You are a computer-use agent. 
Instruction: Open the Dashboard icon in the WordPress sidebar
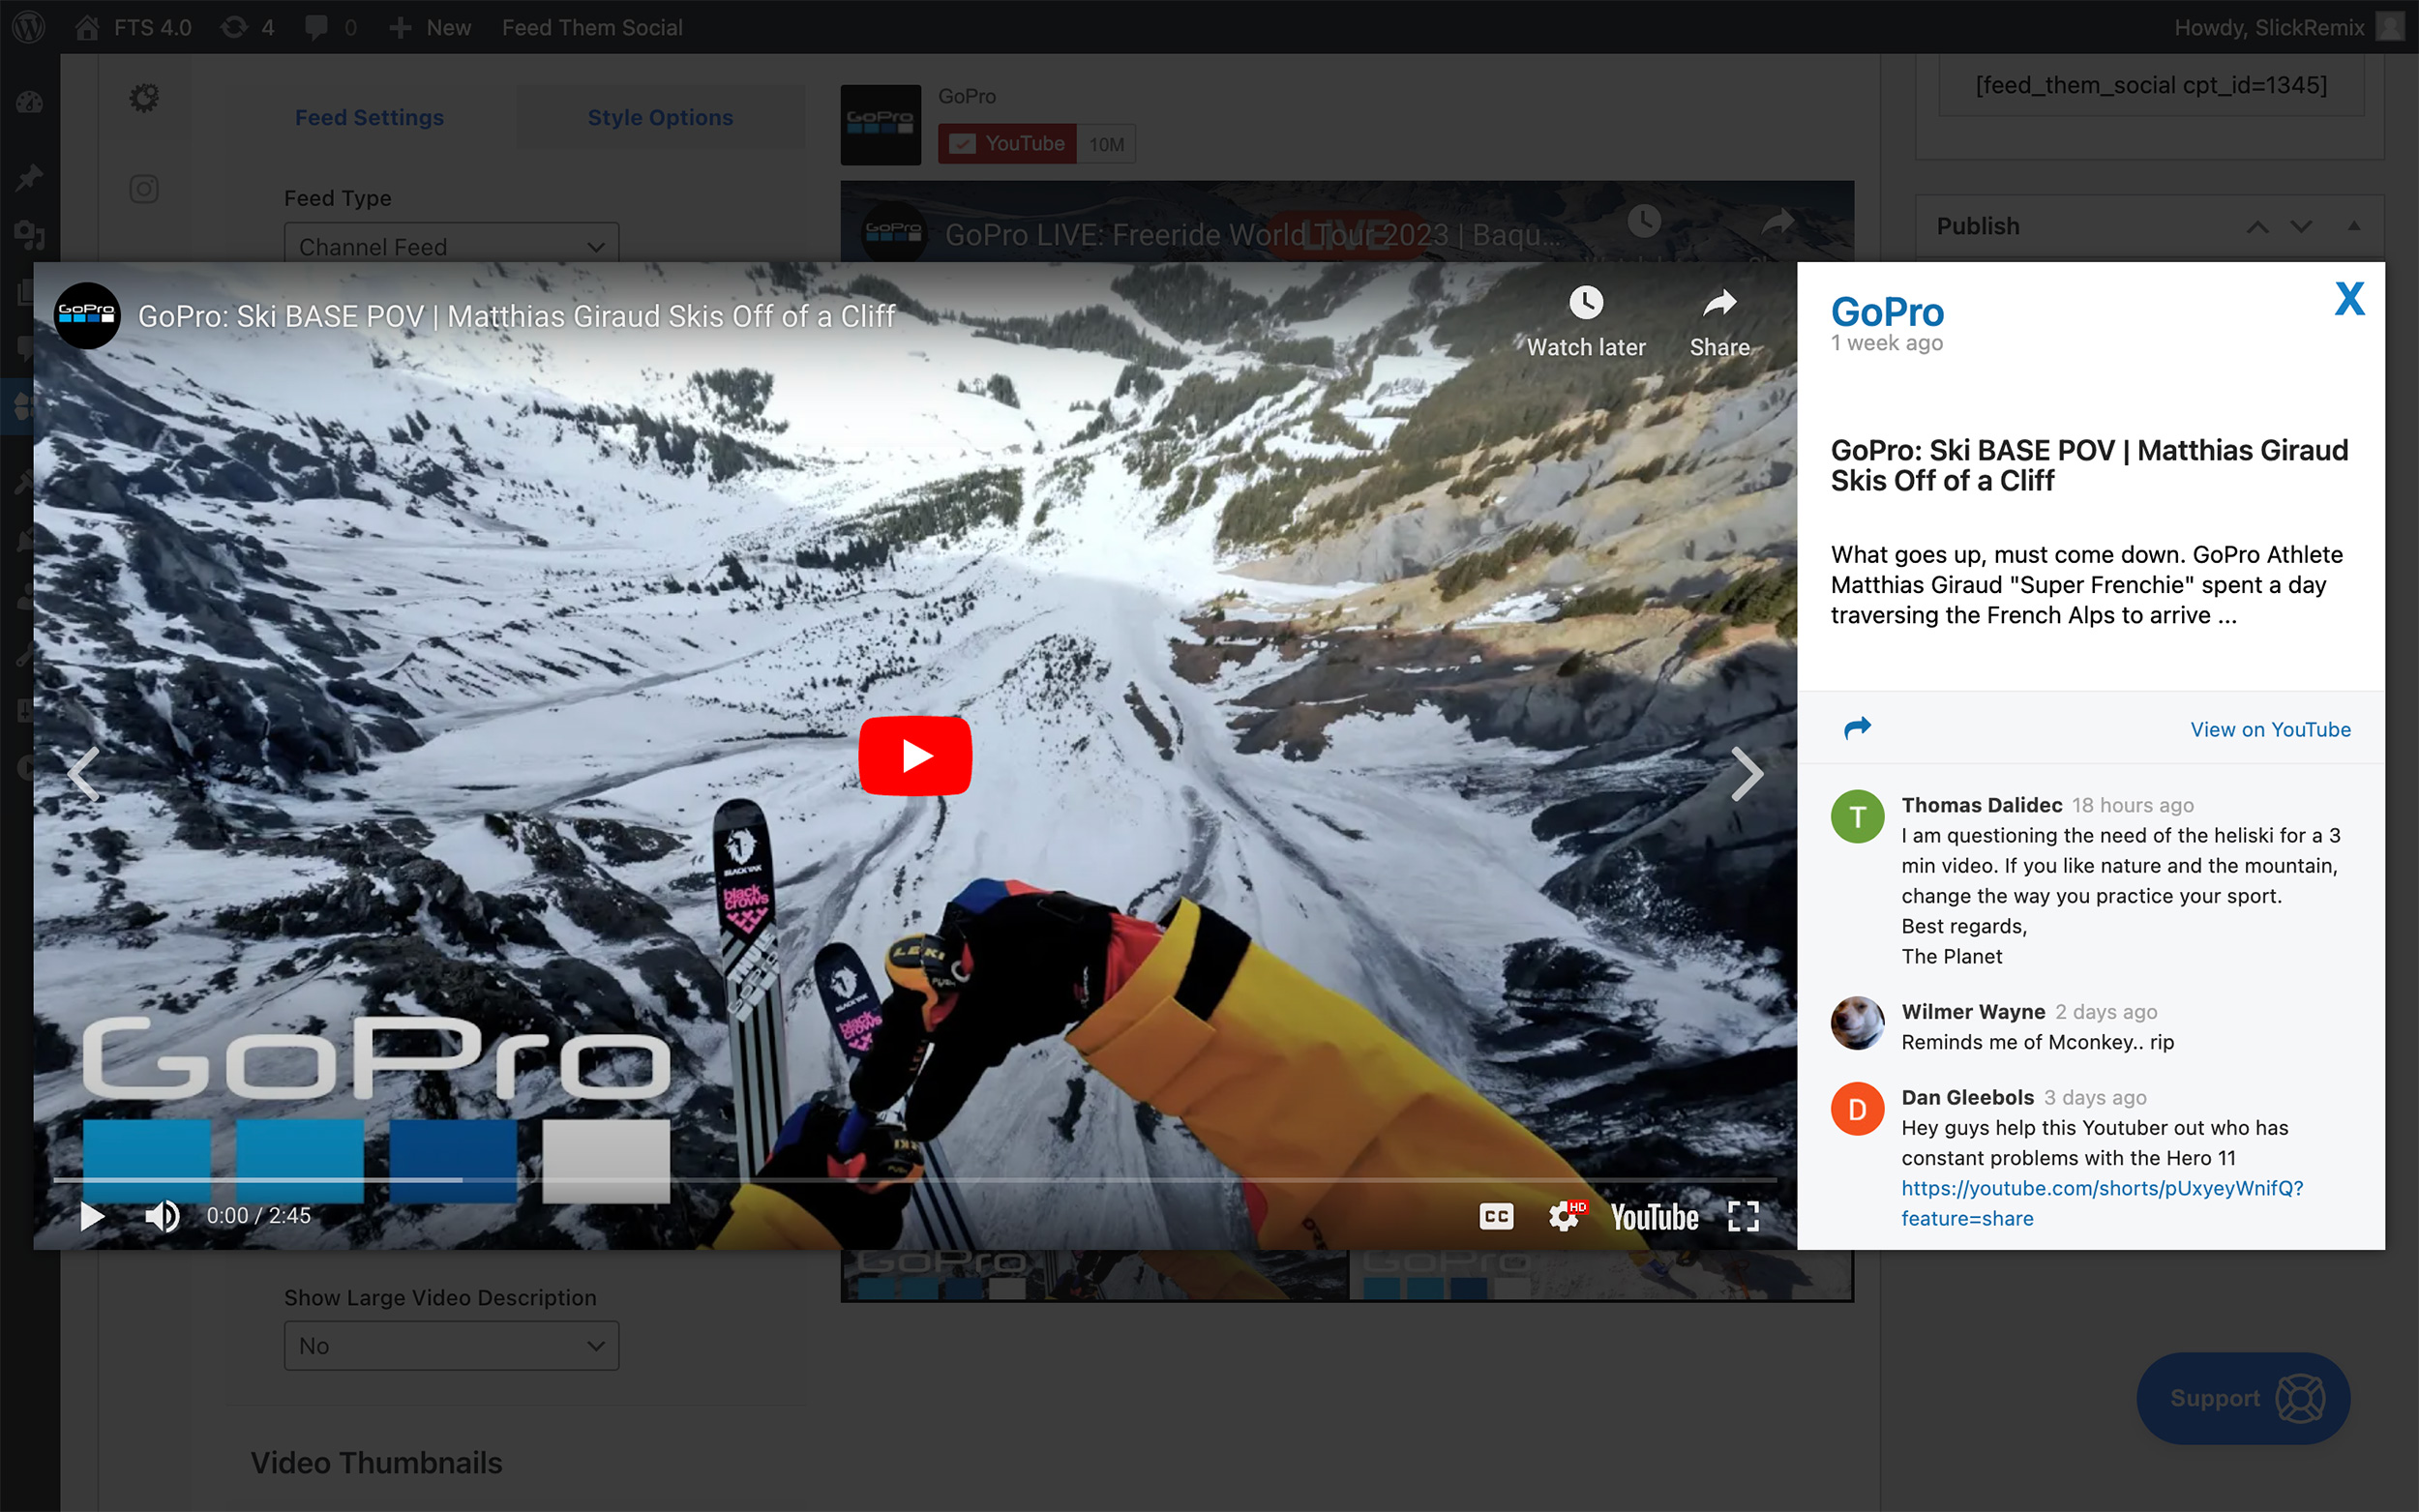click(x=29, y=102)
